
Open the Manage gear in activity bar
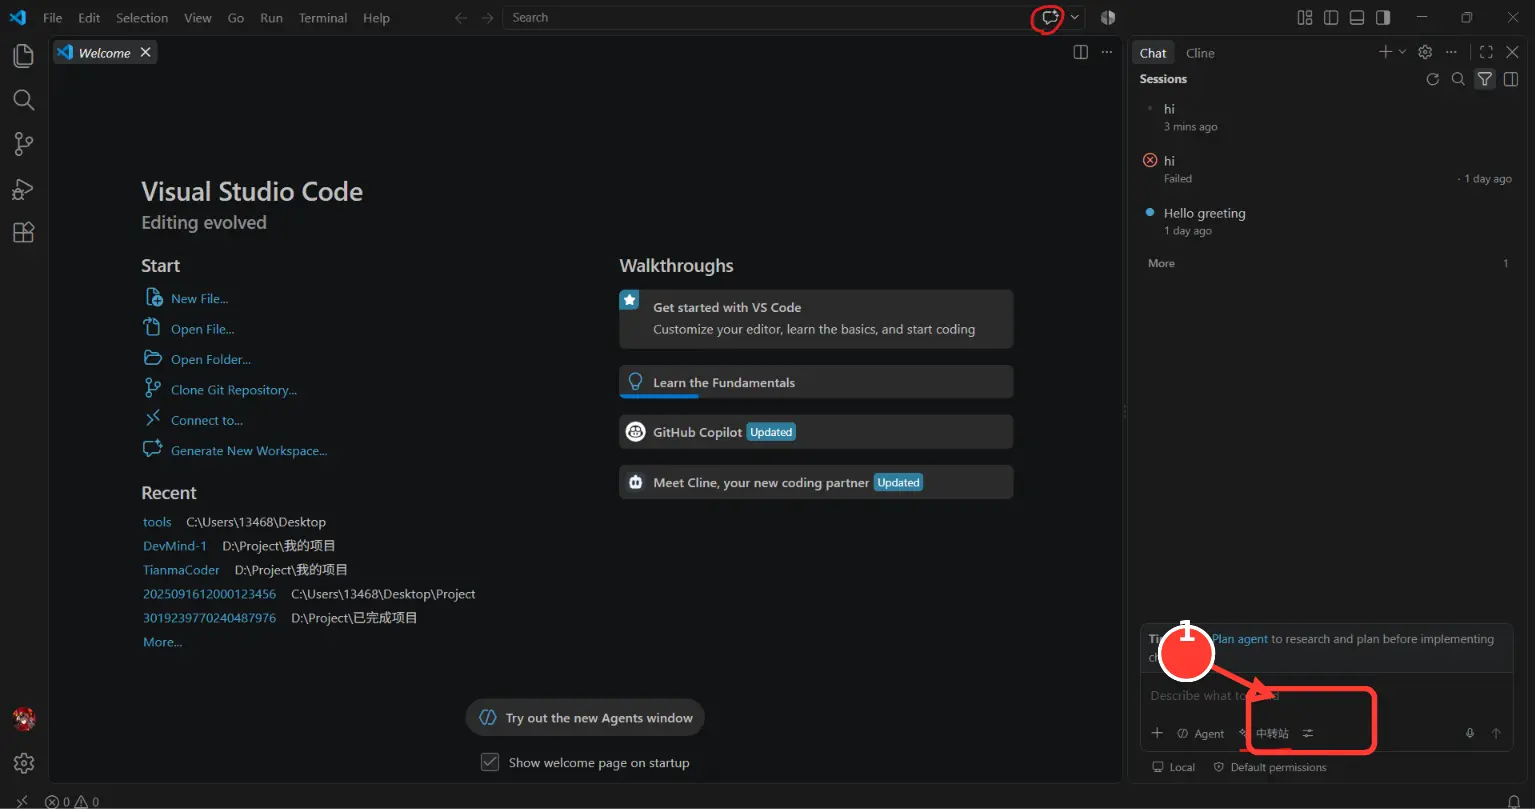coord(23,763)
